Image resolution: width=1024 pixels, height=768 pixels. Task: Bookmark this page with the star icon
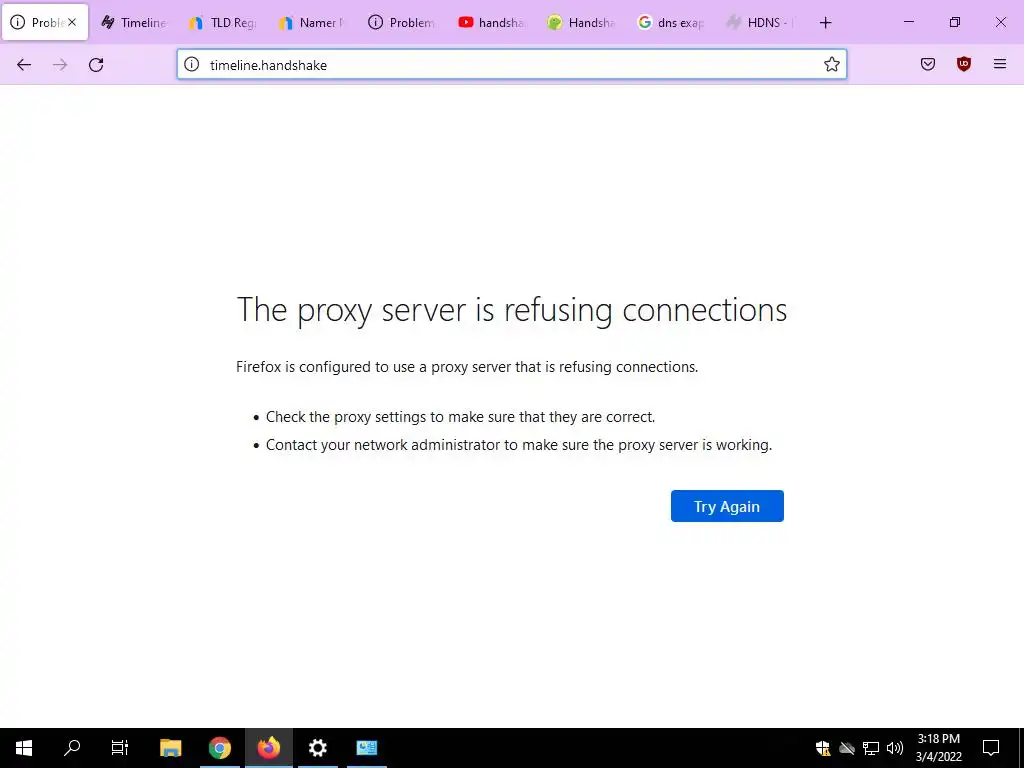(831, 64)
